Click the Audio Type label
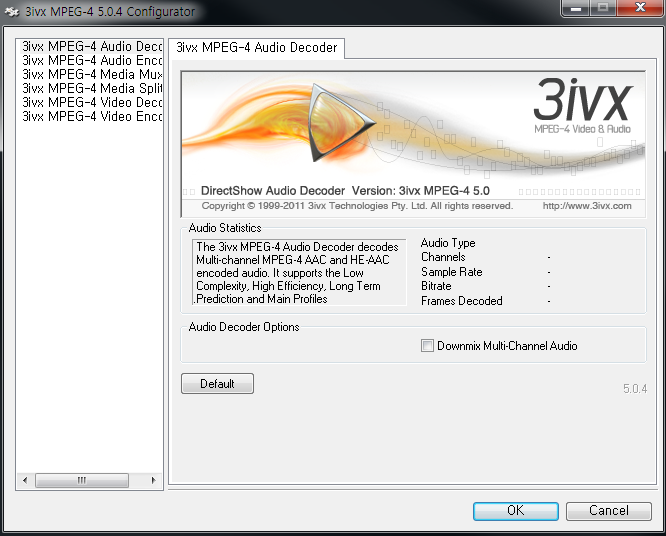The image size is (666, 536). pos(448,243)
